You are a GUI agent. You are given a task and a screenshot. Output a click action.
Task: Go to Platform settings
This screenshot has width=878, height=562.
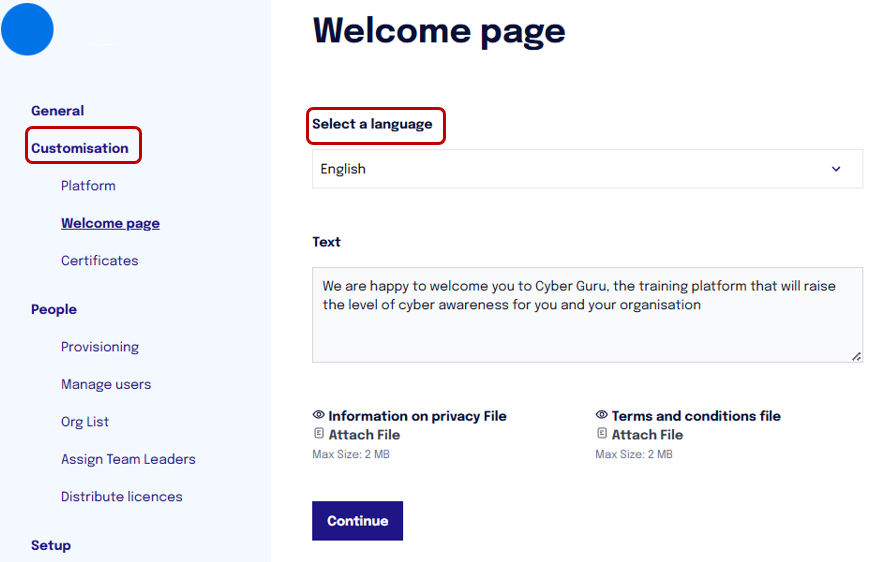tap(88, 186)
